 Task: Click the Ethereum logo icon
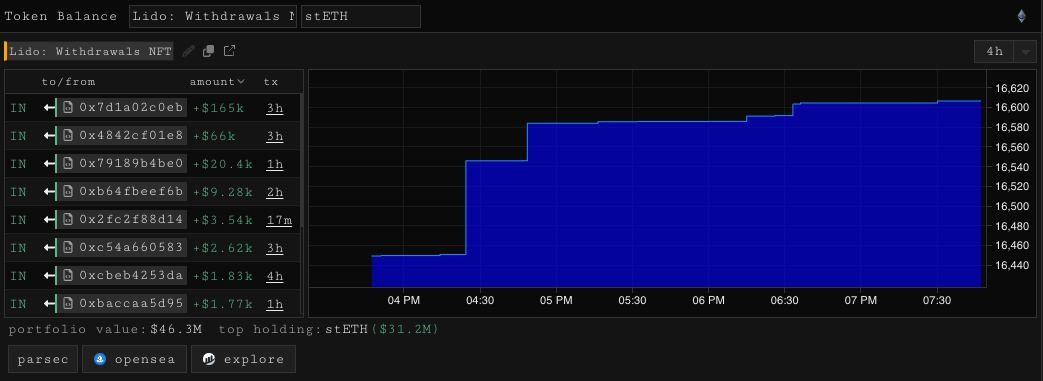point(1021,16)
